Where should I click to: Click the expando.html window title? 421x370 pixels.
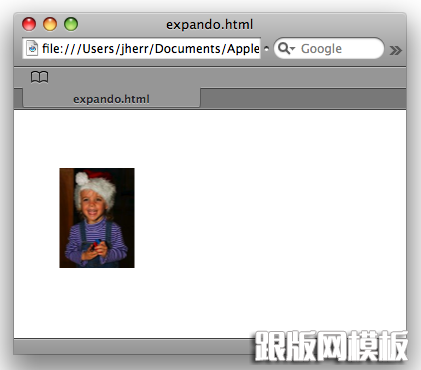point(210,24)
